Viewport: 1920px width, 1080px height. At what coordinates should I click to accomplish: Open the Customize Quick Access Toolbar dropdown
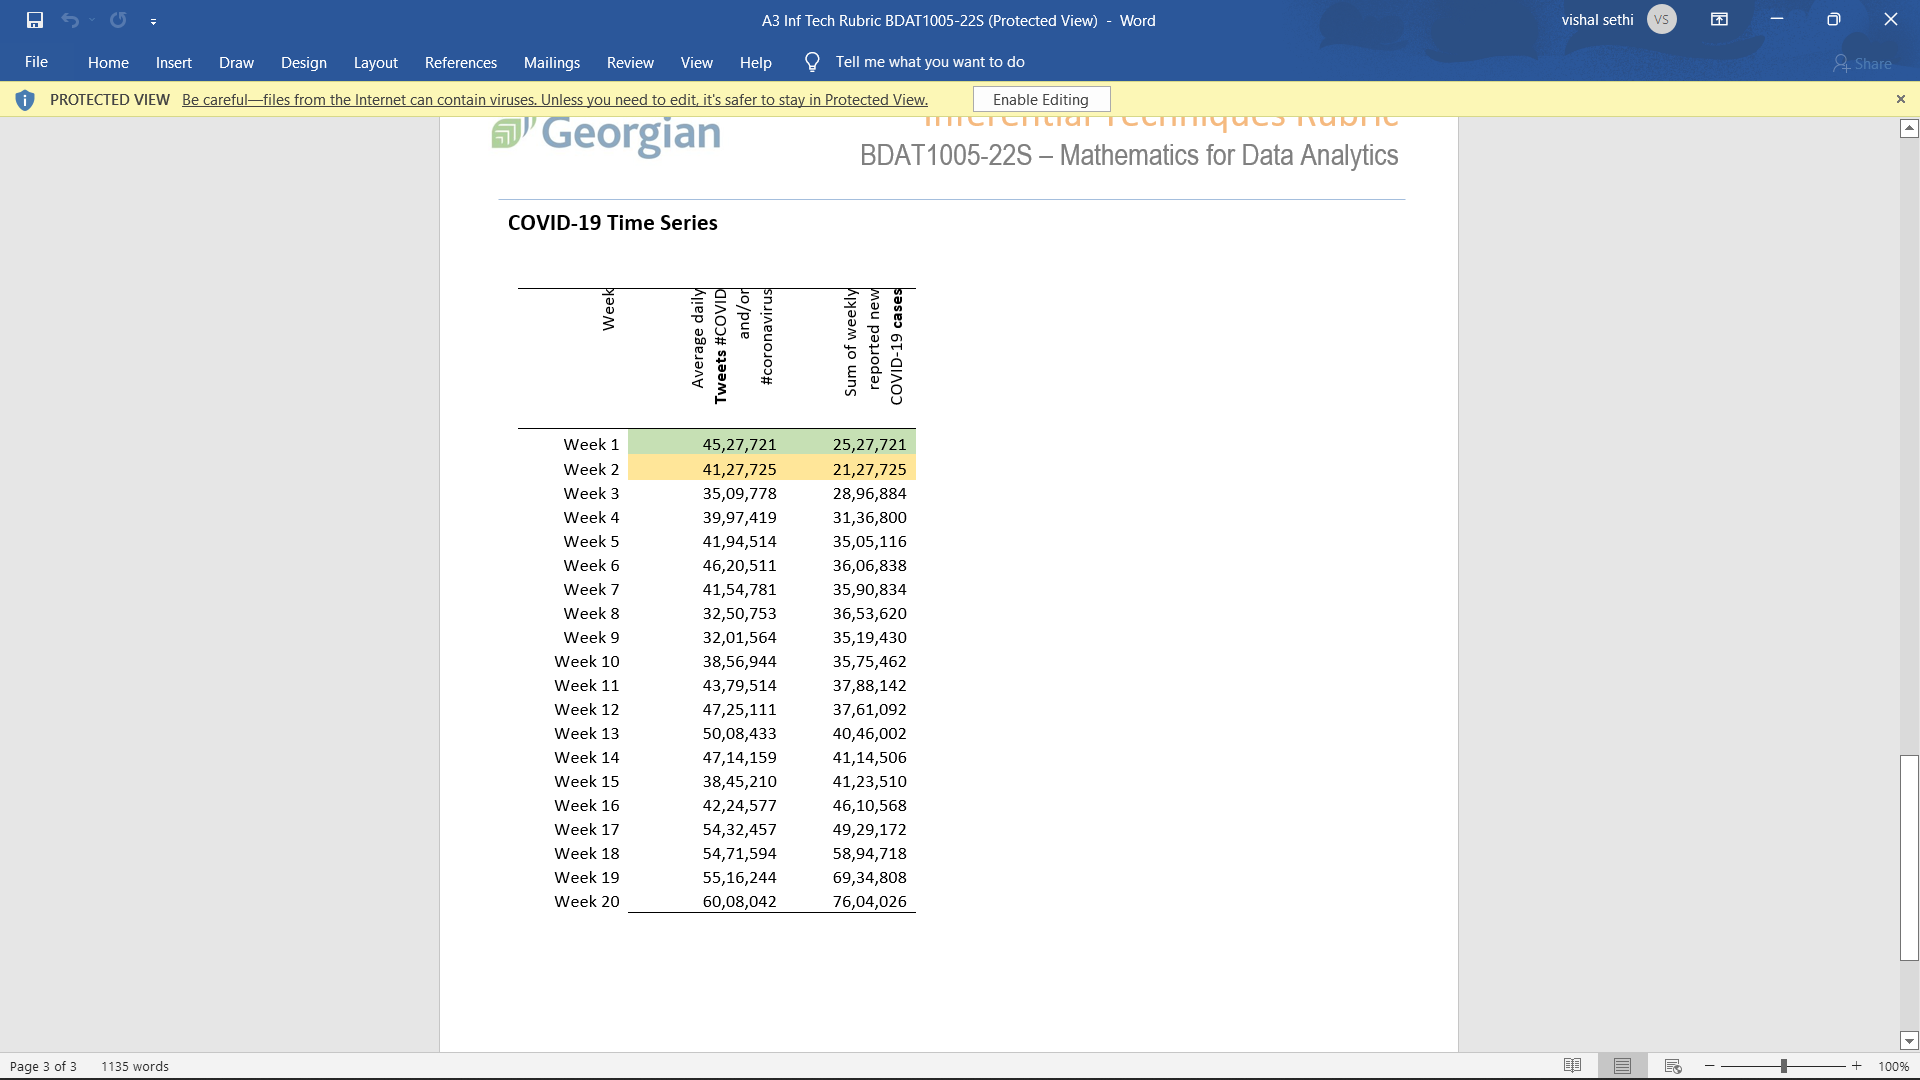click(154, 20)
